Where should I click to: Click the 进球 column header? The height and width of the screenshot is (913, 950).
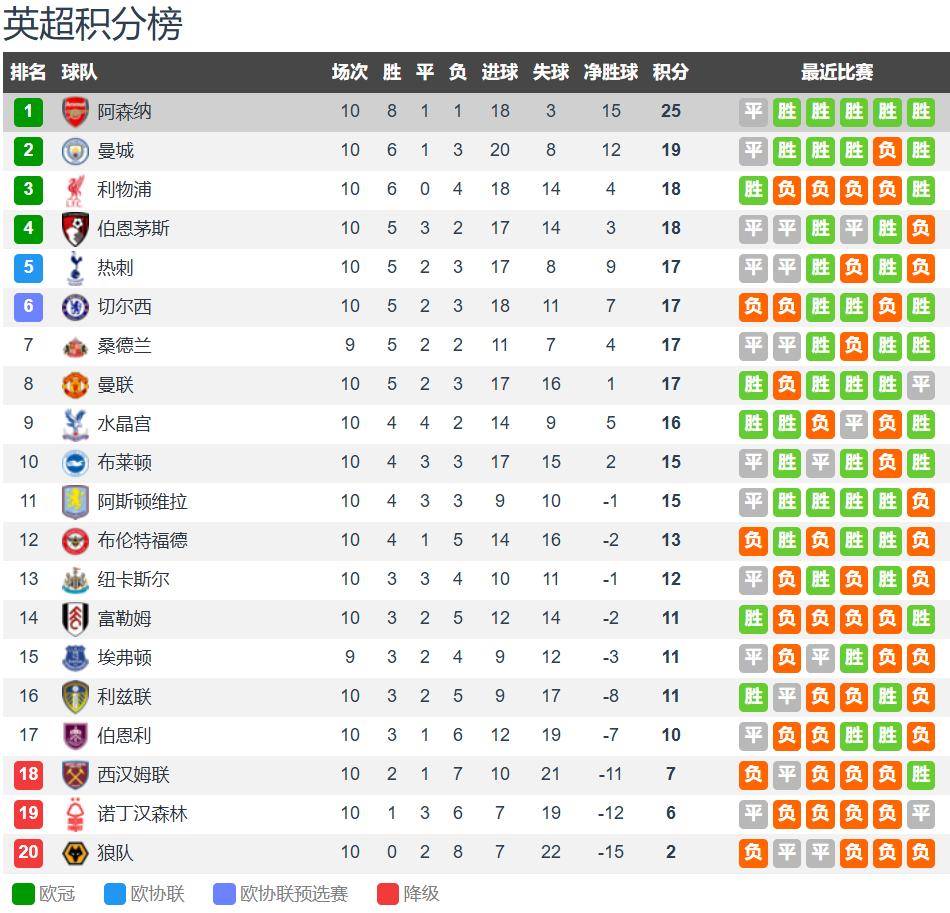[x=500, y=72]
